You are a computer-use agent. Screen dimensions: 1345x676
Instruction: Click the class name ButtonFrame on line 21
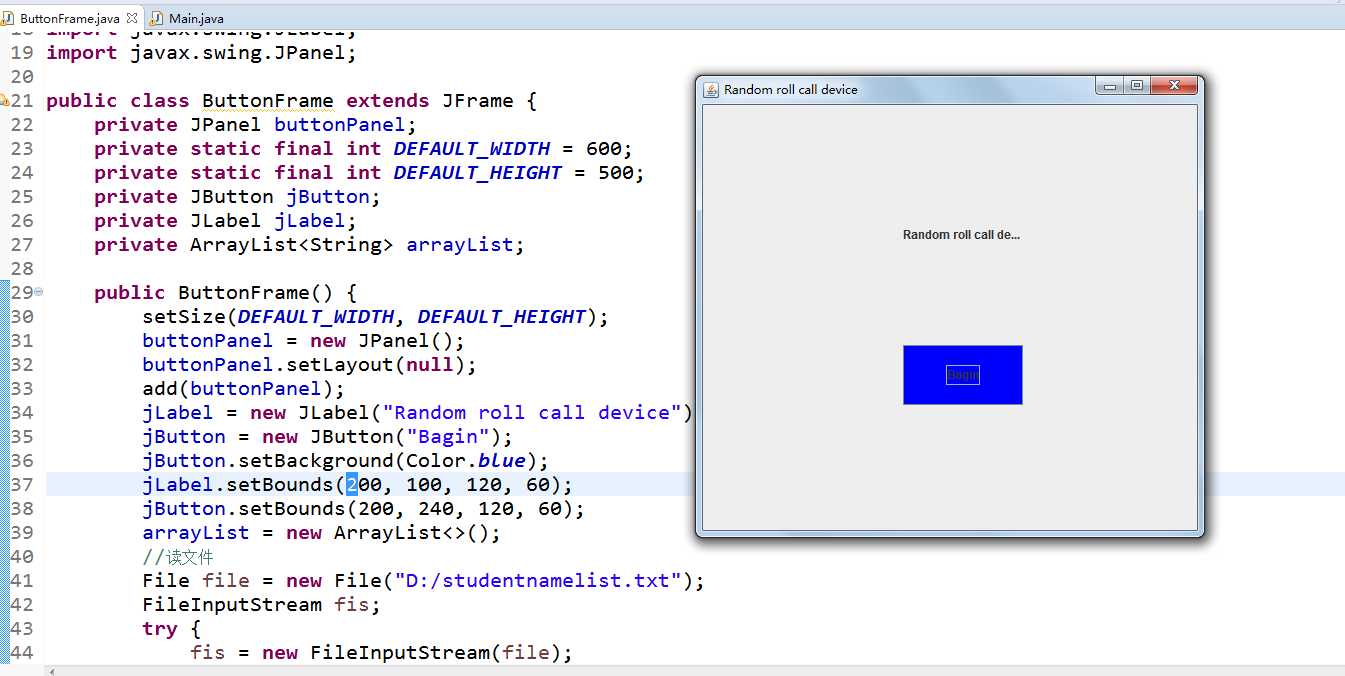coord(268,100)
